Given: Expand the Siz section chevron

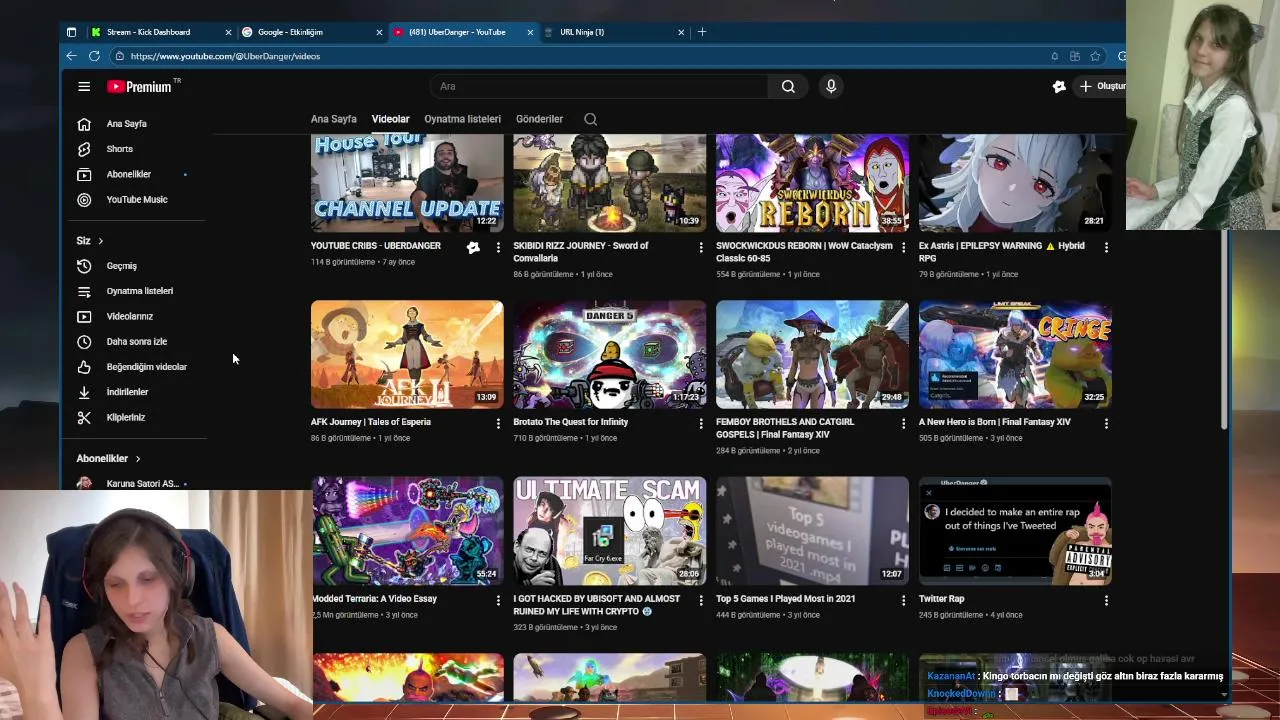Looking at the screenshot, I should (100, 241).
